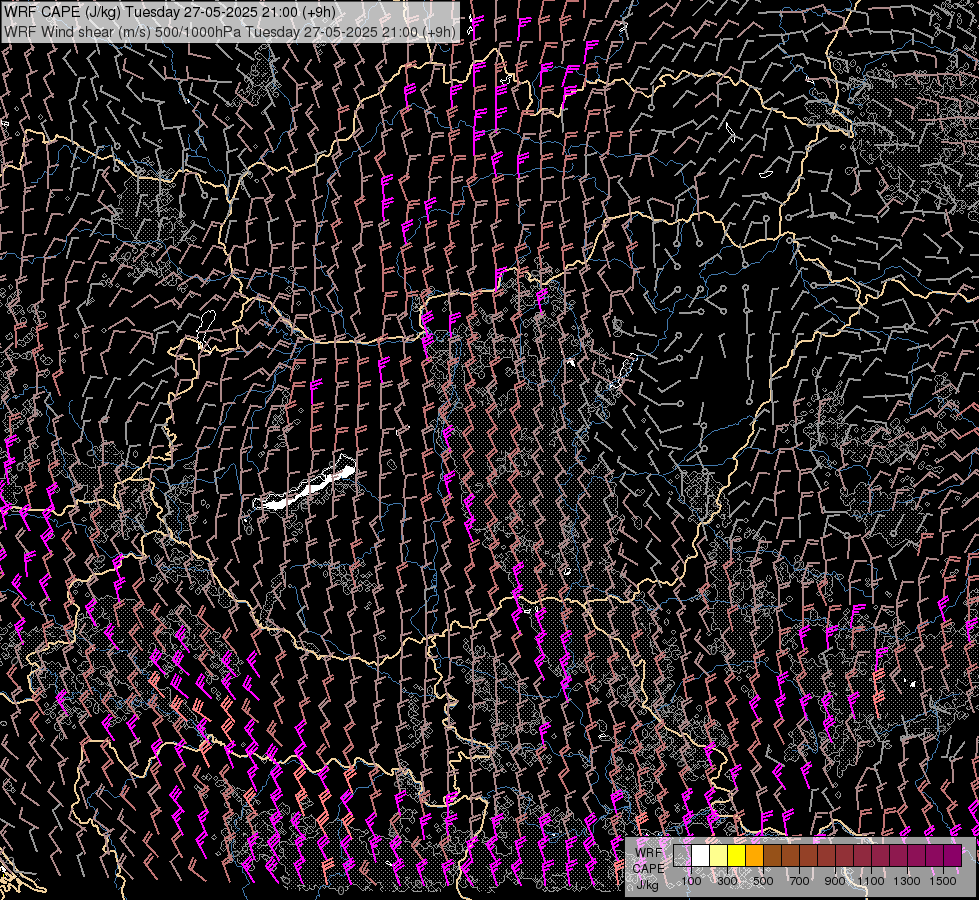Click the 1300 legend value
Screen dimensions: 979x900
point(907,881)
